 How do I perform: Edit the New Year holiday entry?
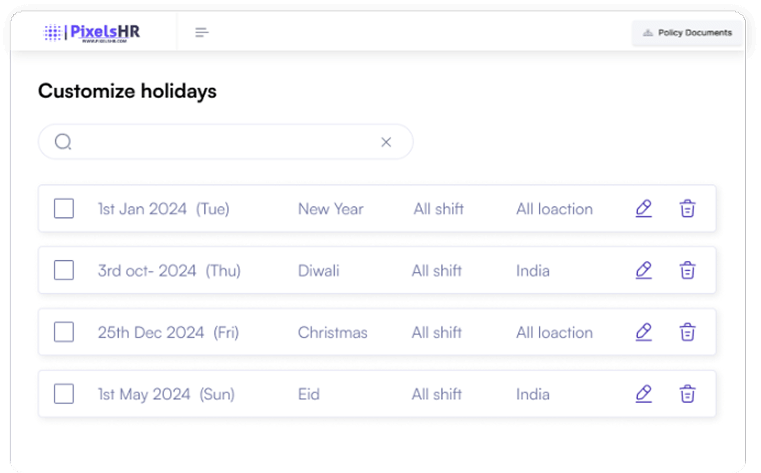click(644, 209)
